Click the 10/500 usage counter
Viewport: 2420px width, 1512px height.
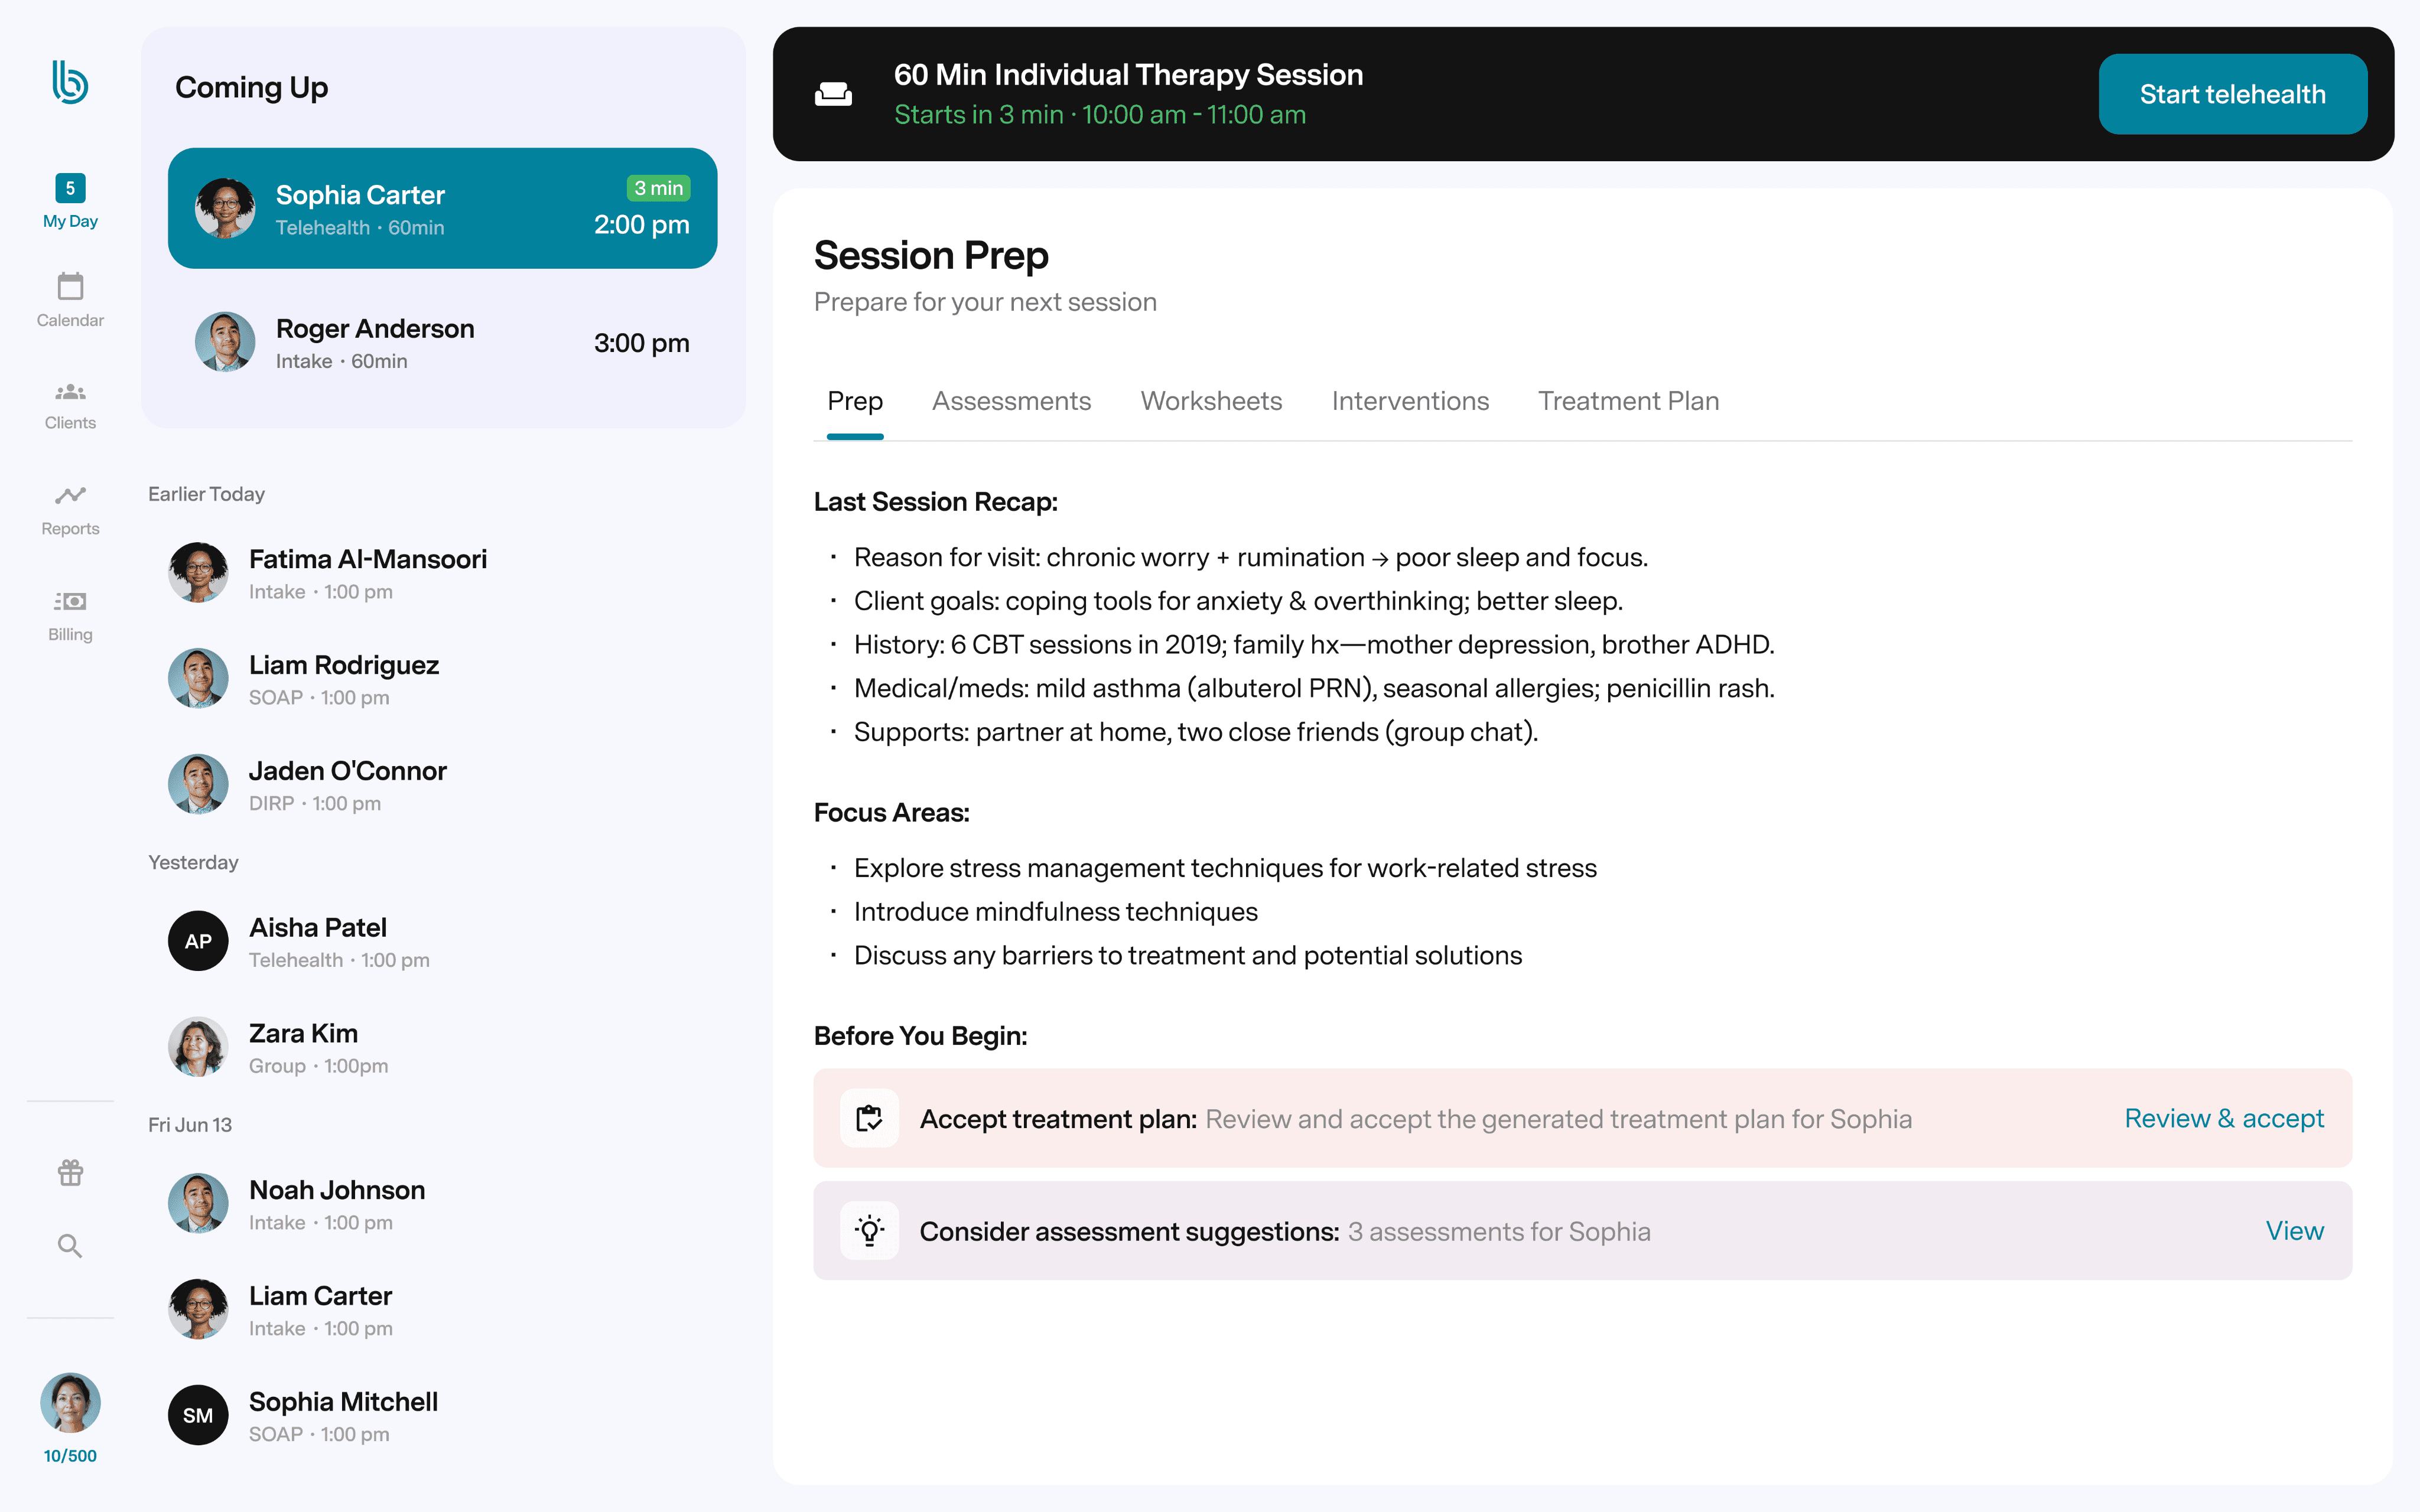pyautogui.click(x=70, y=1456)
